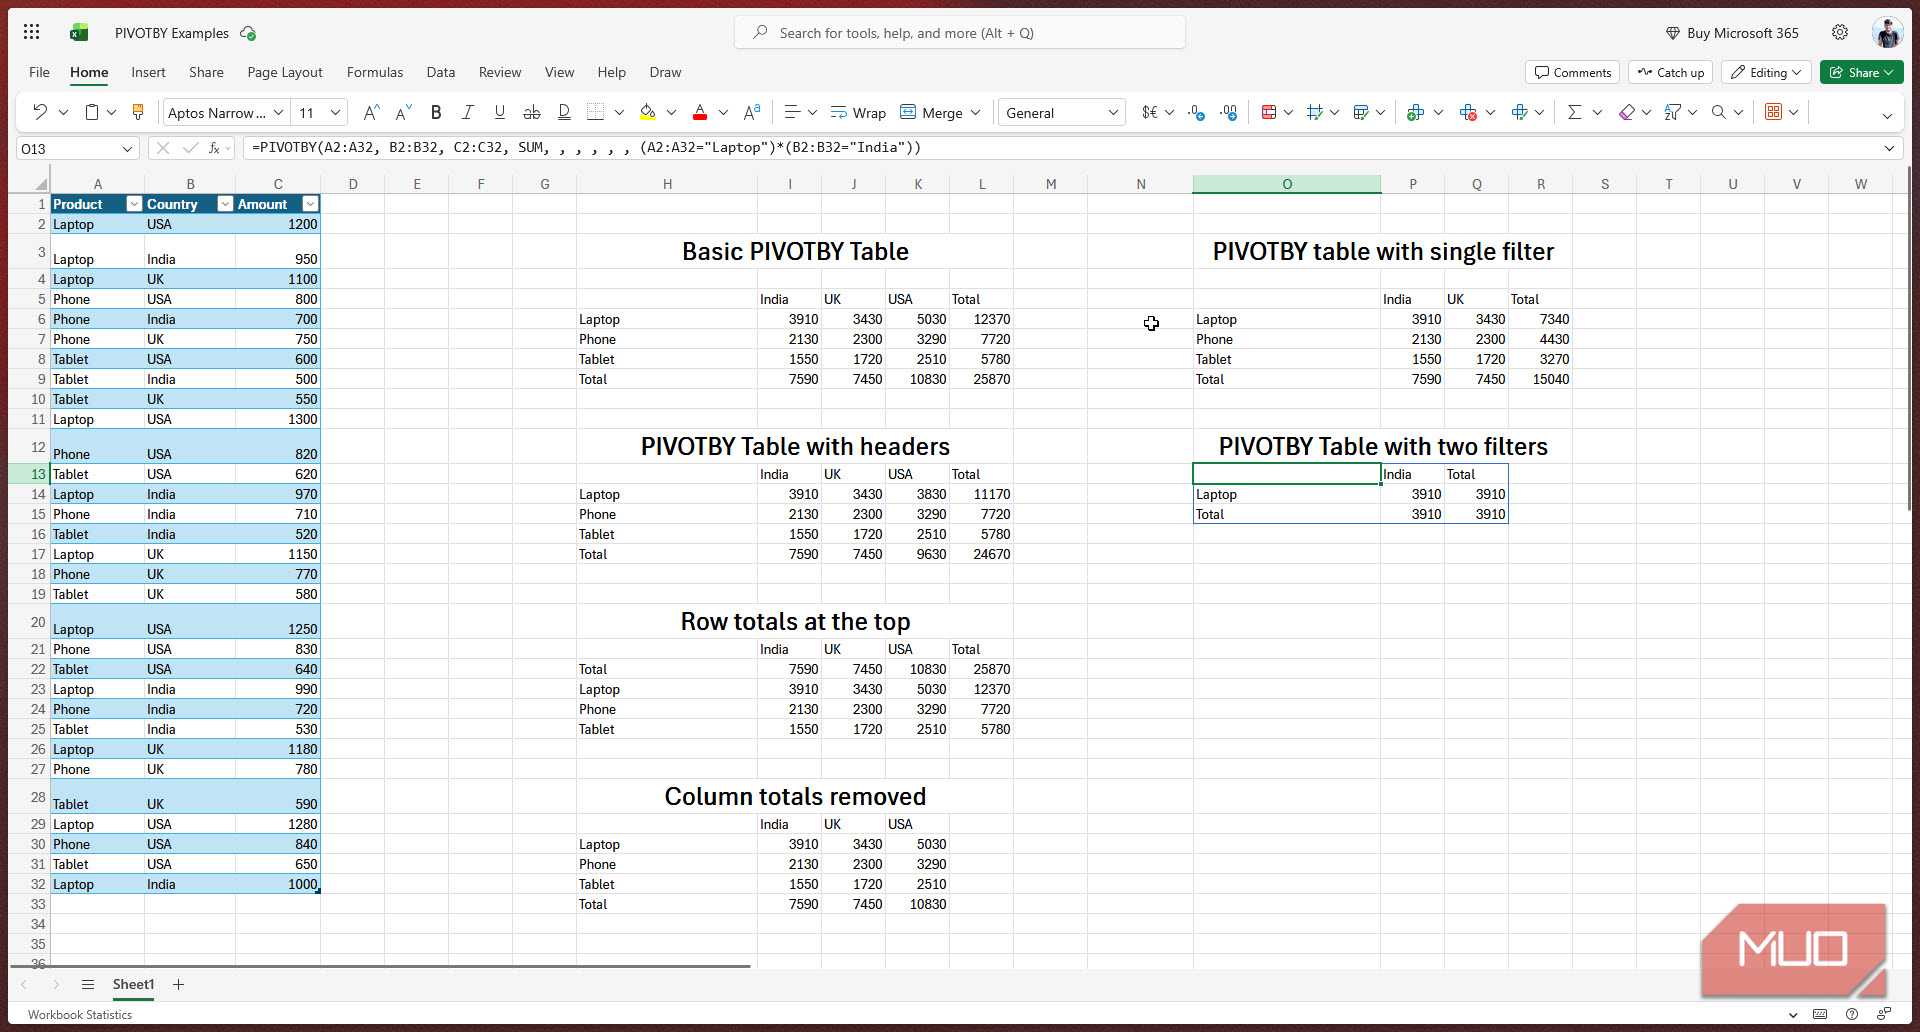Click the Find magnifier icon in ribbon
This screenshot has height=1032, width=1920.
[x=1719, y=112]
